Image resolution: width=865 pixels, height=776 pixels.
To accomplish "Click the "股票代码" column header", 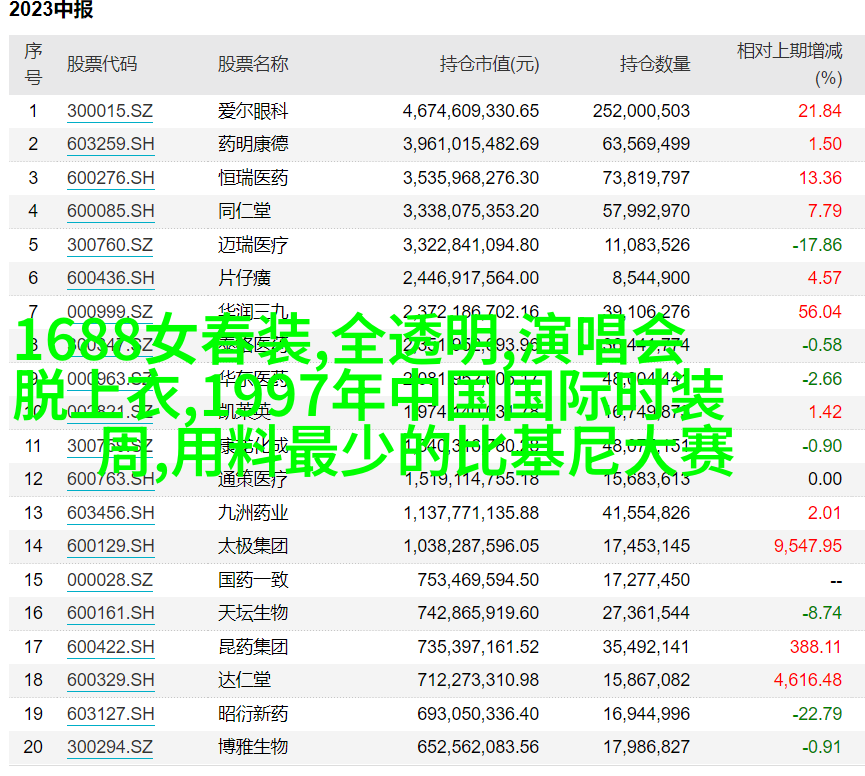I will click(x=102, y=64).
